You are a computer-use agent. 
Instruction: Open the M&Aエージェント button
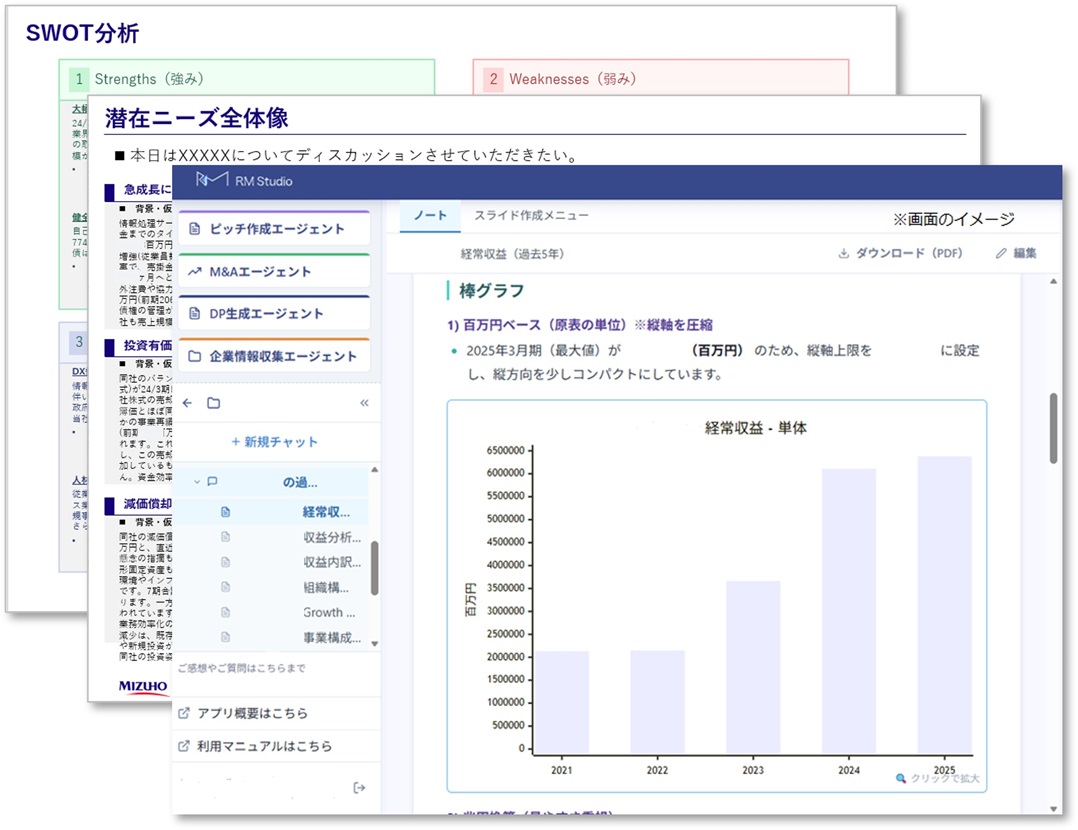(273, 271)
